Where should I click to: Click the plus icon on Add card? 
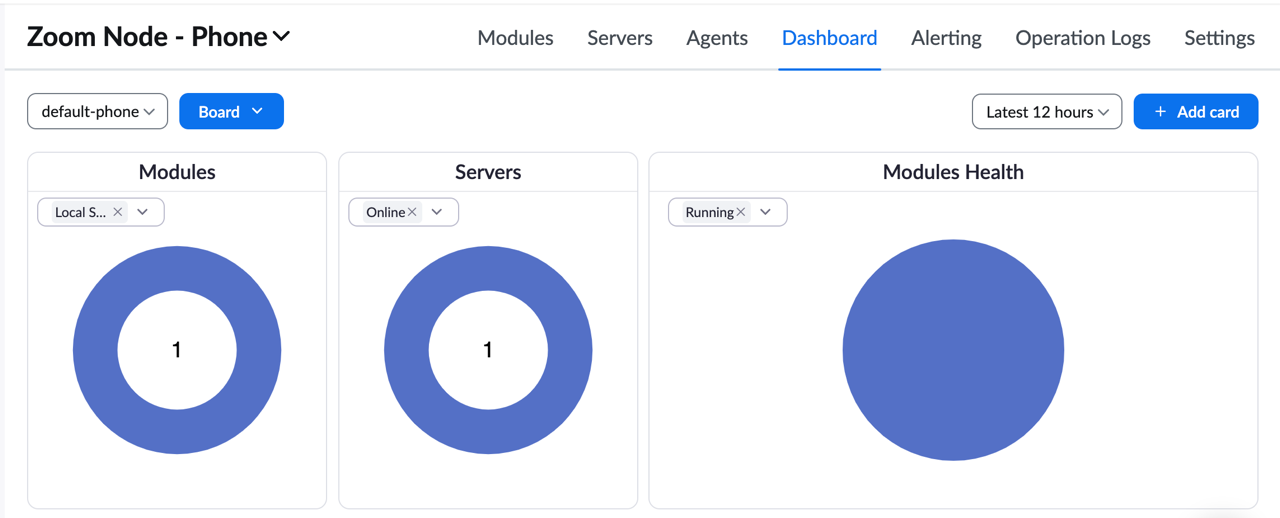point(1160,112)
